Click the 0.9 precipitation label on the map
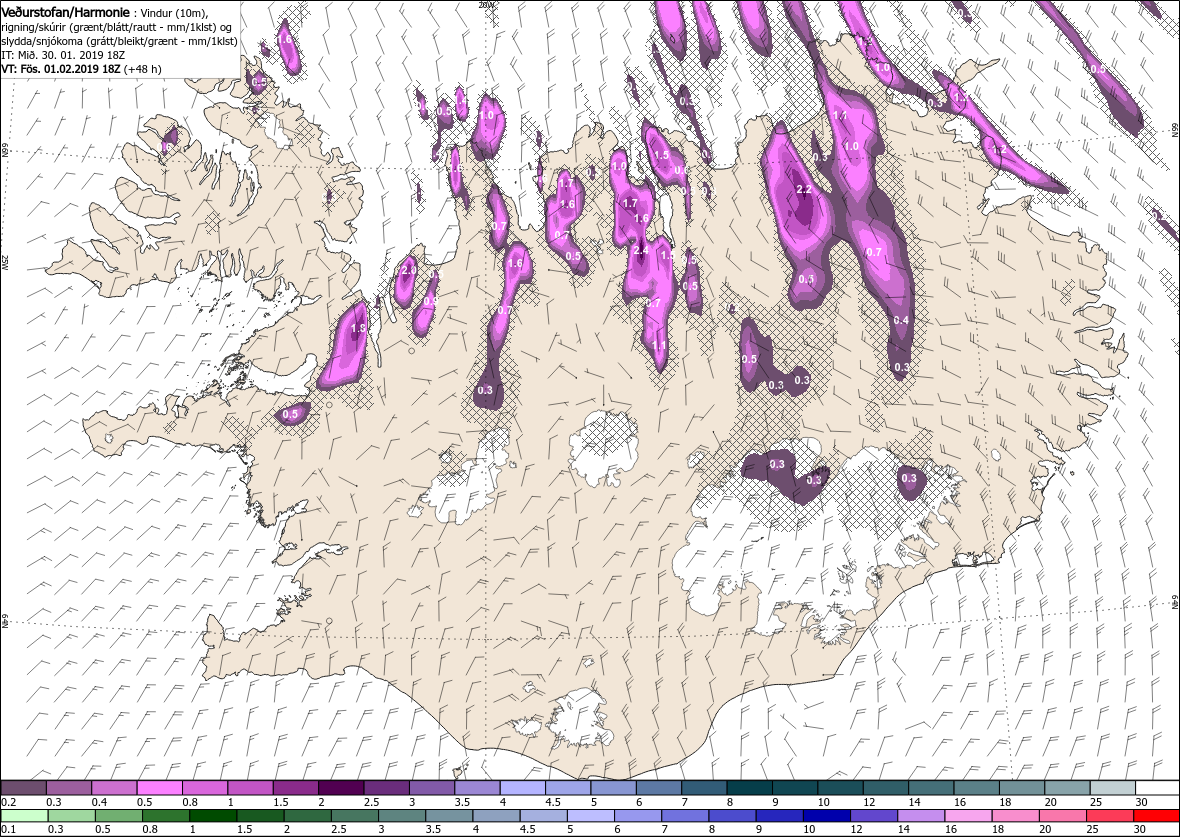This screenshot has height=837, width=1180. [x=430, y=301]
